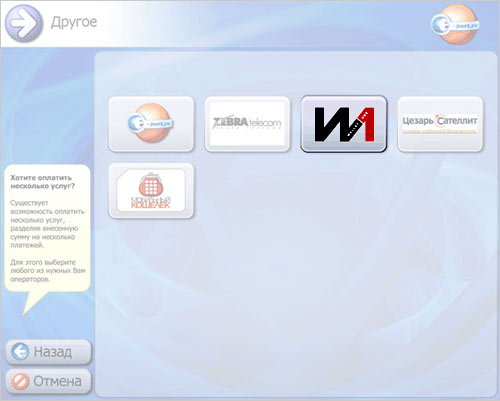This screenshot has width=500, height=401.
Task: Go back with the Назад button
Action: (x=48, y=352)
